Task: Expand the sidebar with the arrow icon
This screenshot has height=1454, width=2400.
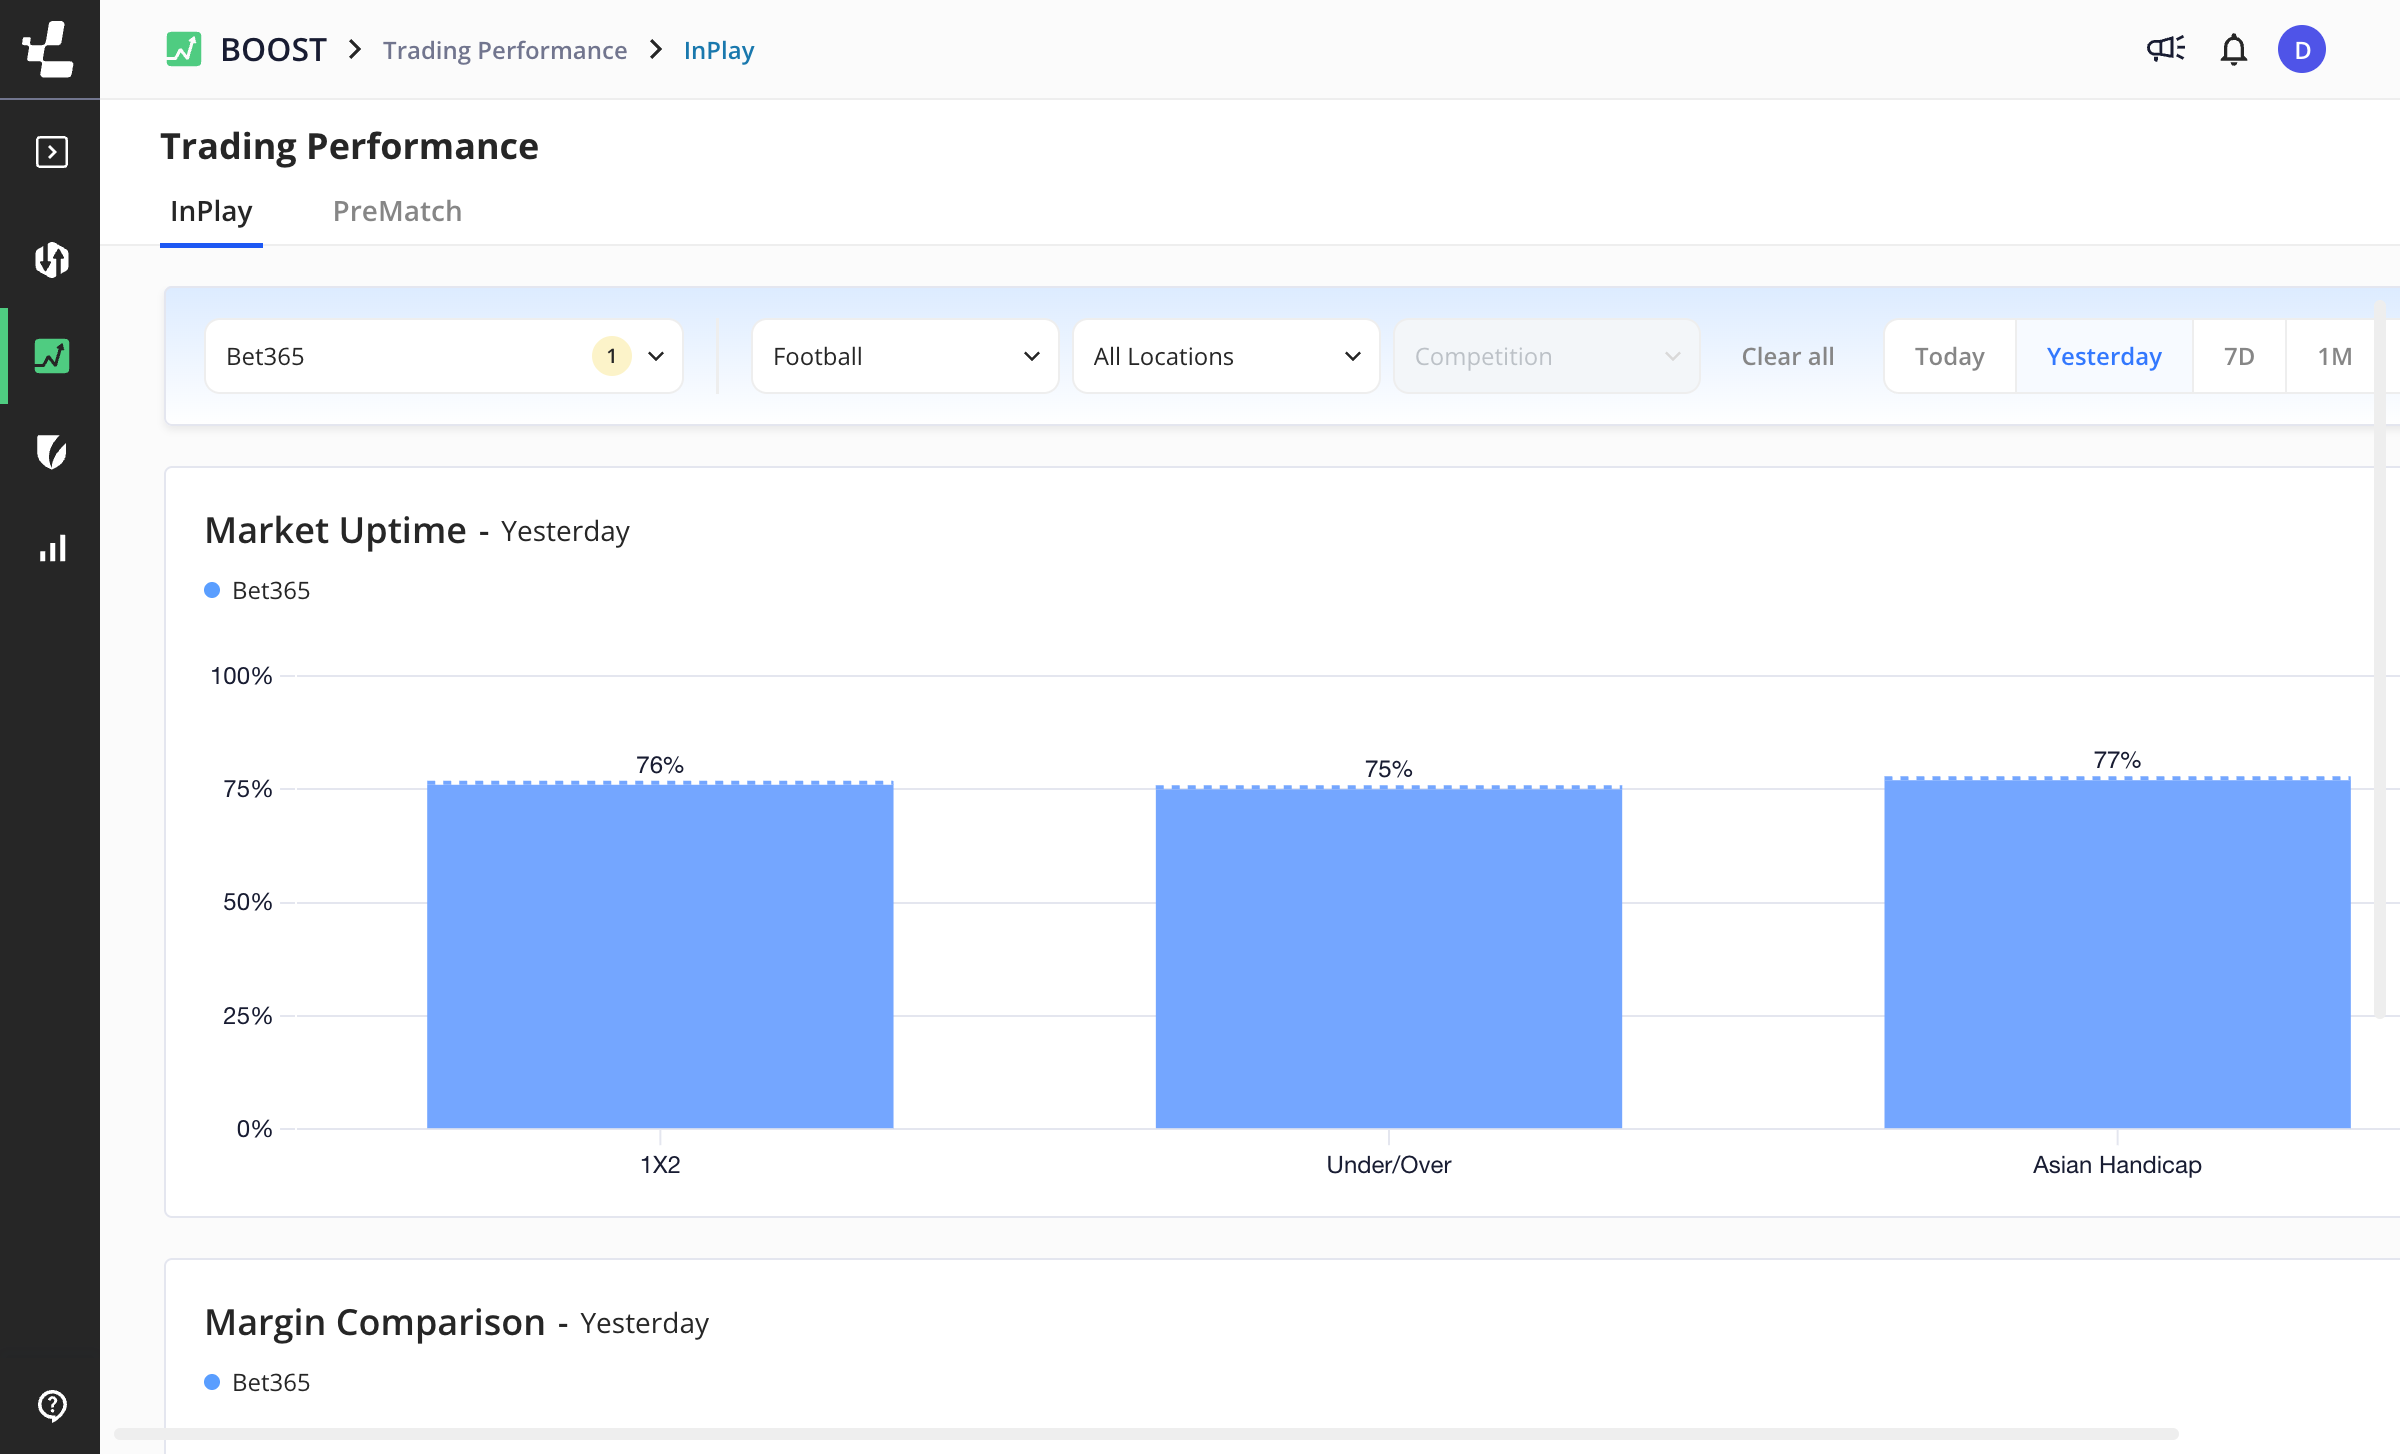Action: (51, 152)
